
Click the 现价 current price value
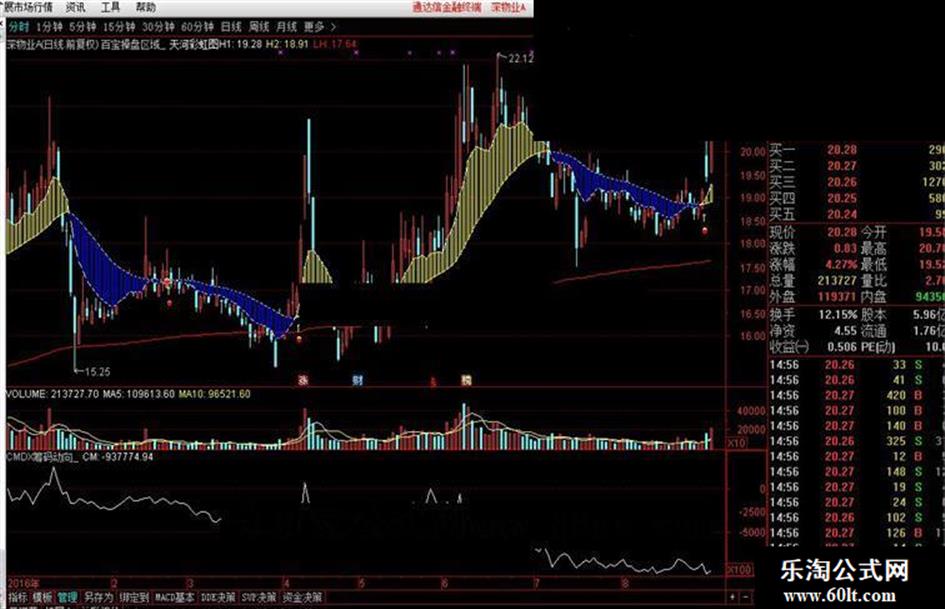(842, 232)
